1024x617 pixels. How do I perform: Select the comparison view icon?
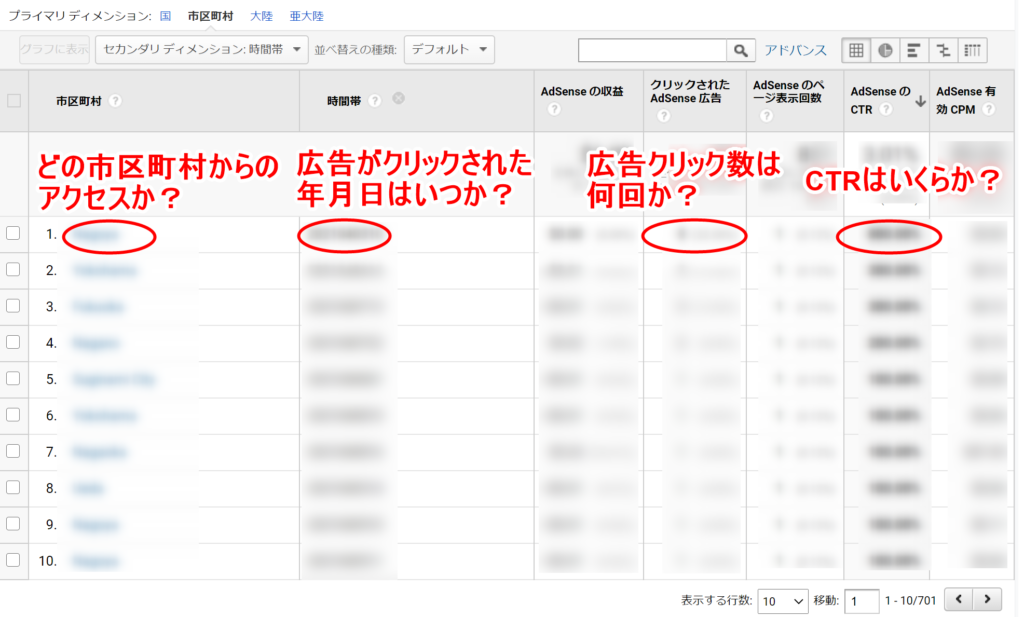tap(943, 50)
